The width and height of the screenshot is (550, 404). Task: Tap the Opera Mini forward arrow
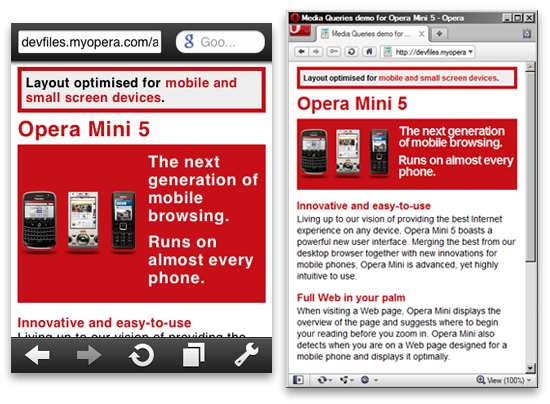[x=89, y=355]
